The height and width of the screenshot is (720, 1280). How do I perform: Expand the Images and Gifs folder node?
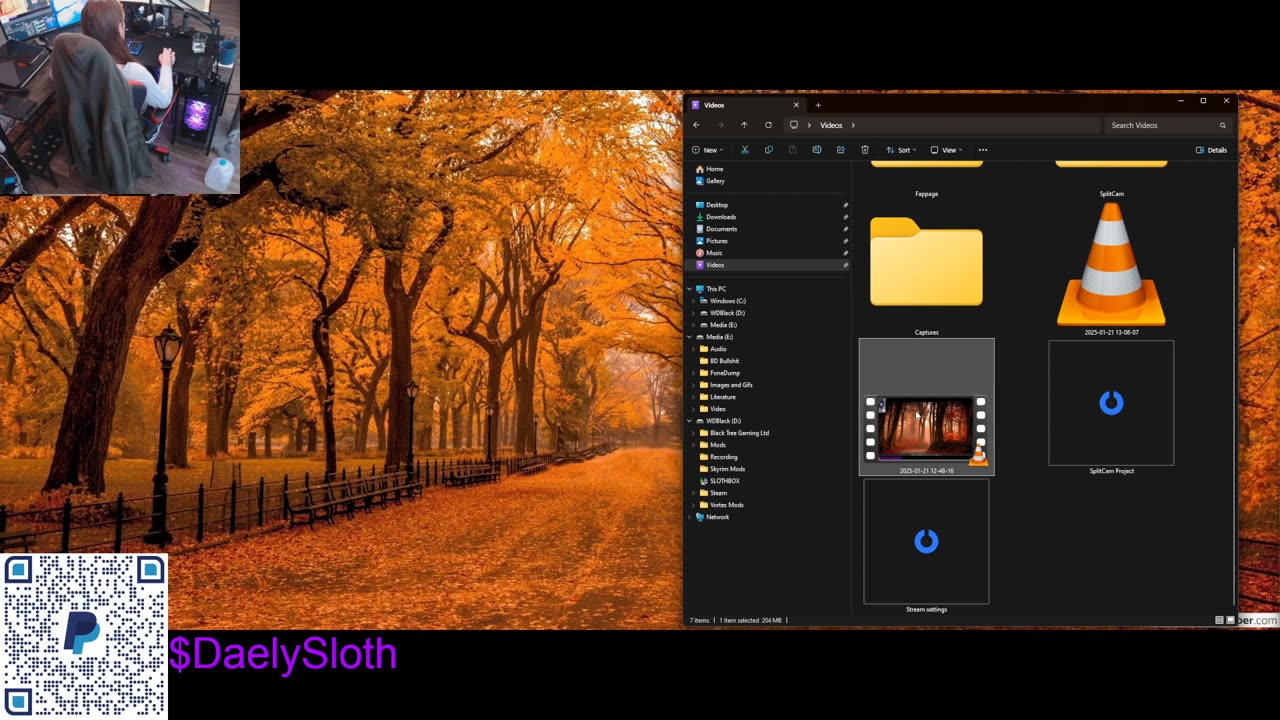[695, 385]
